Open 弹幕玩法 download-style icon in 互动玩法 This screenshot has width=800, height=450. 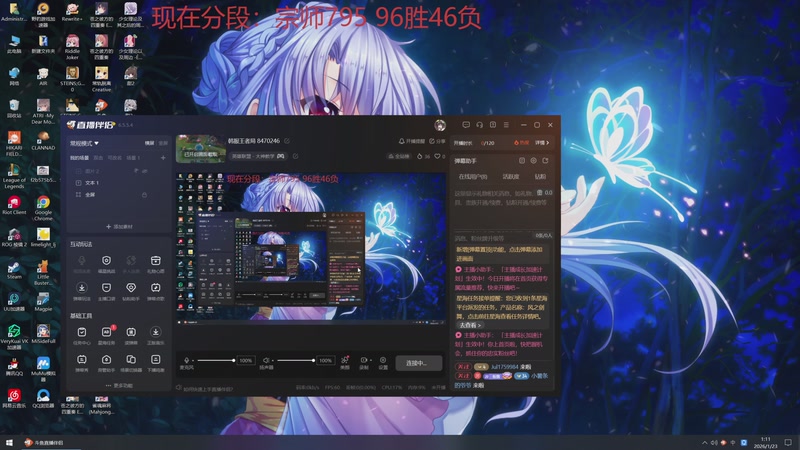pos(82,291)
